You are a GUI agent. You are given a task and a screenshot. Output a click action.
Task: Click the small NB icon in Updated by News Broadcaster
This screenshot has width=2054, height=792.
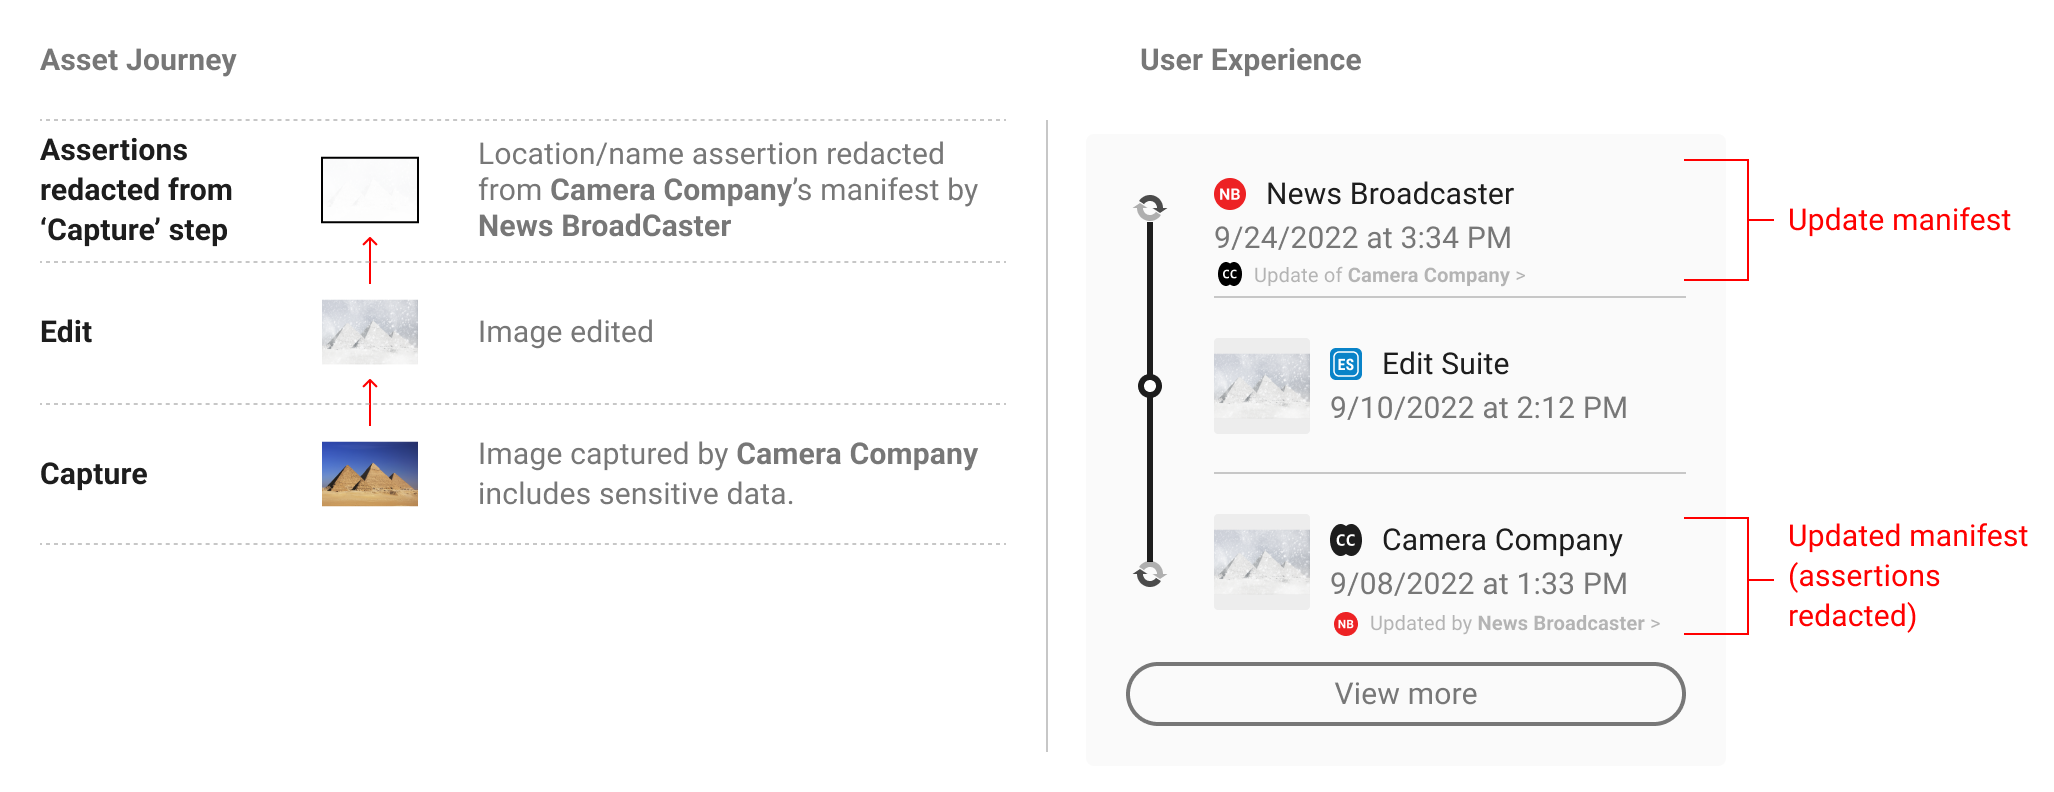click(1346, 624)
